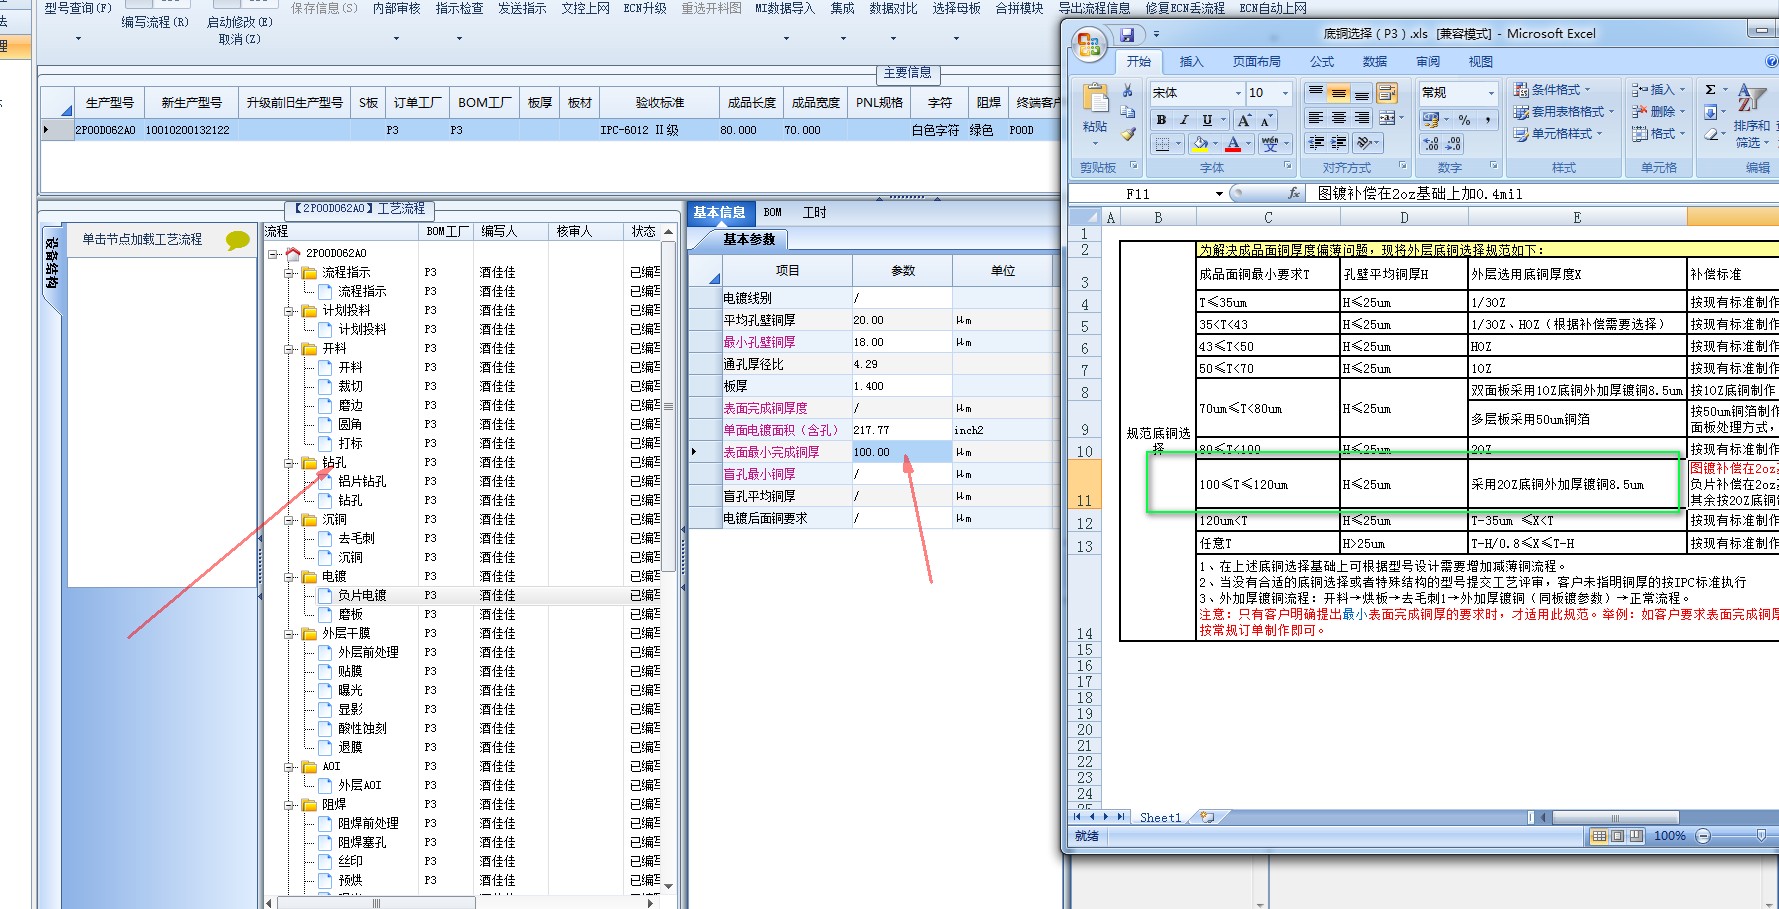Click the cell borders icon in Excel

coord(1163,144)
